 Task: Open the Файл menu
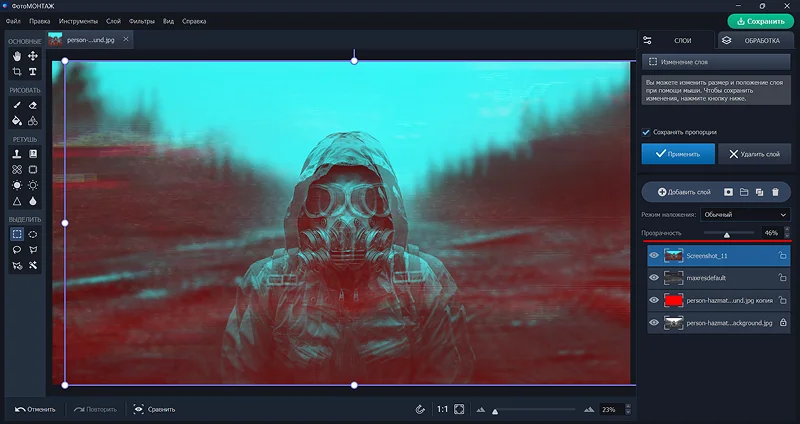[x=13, y=21]
